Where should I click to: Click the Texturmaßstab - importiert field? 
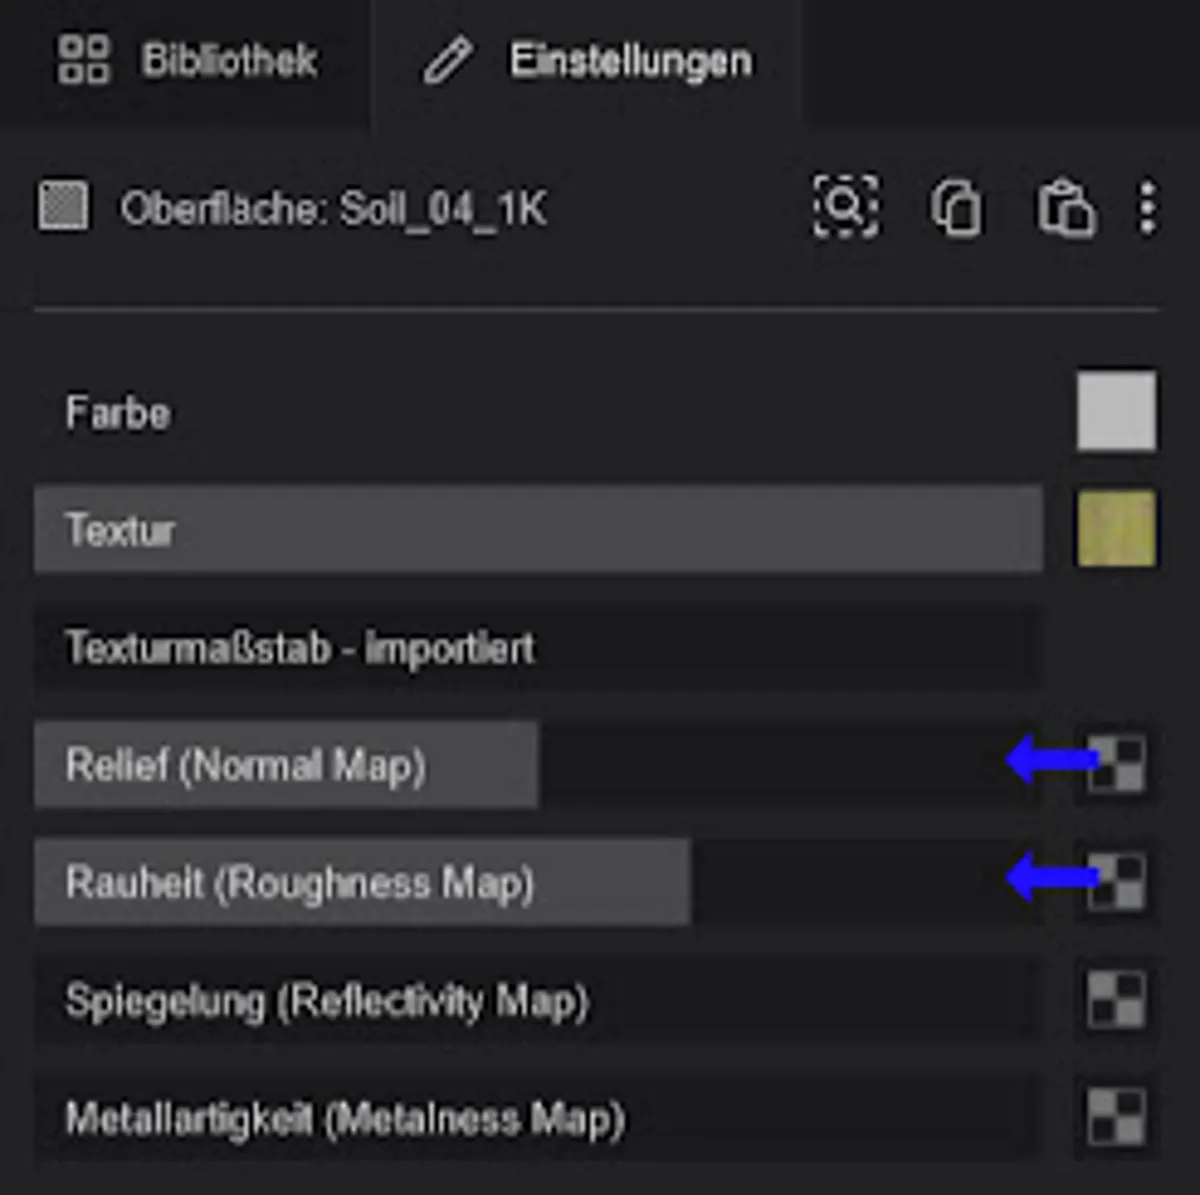click(538, 647)
